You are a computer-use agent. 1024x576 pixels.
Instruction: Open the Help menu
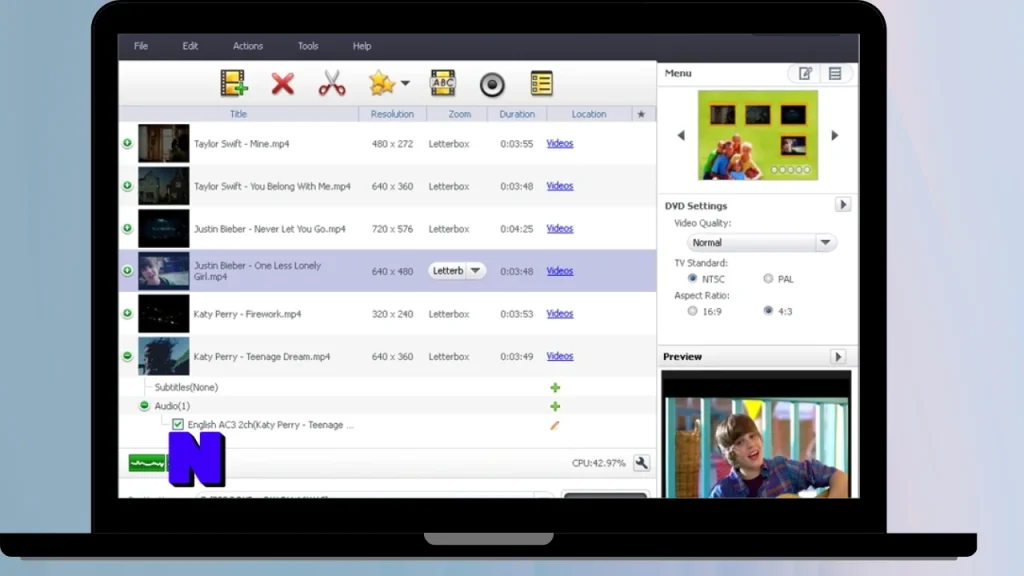(x=362, y=46)
